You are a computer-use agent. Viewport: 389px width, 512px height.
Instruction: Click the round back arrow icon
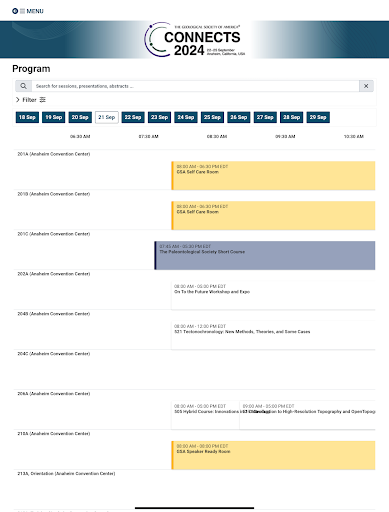tap(15, 11)
